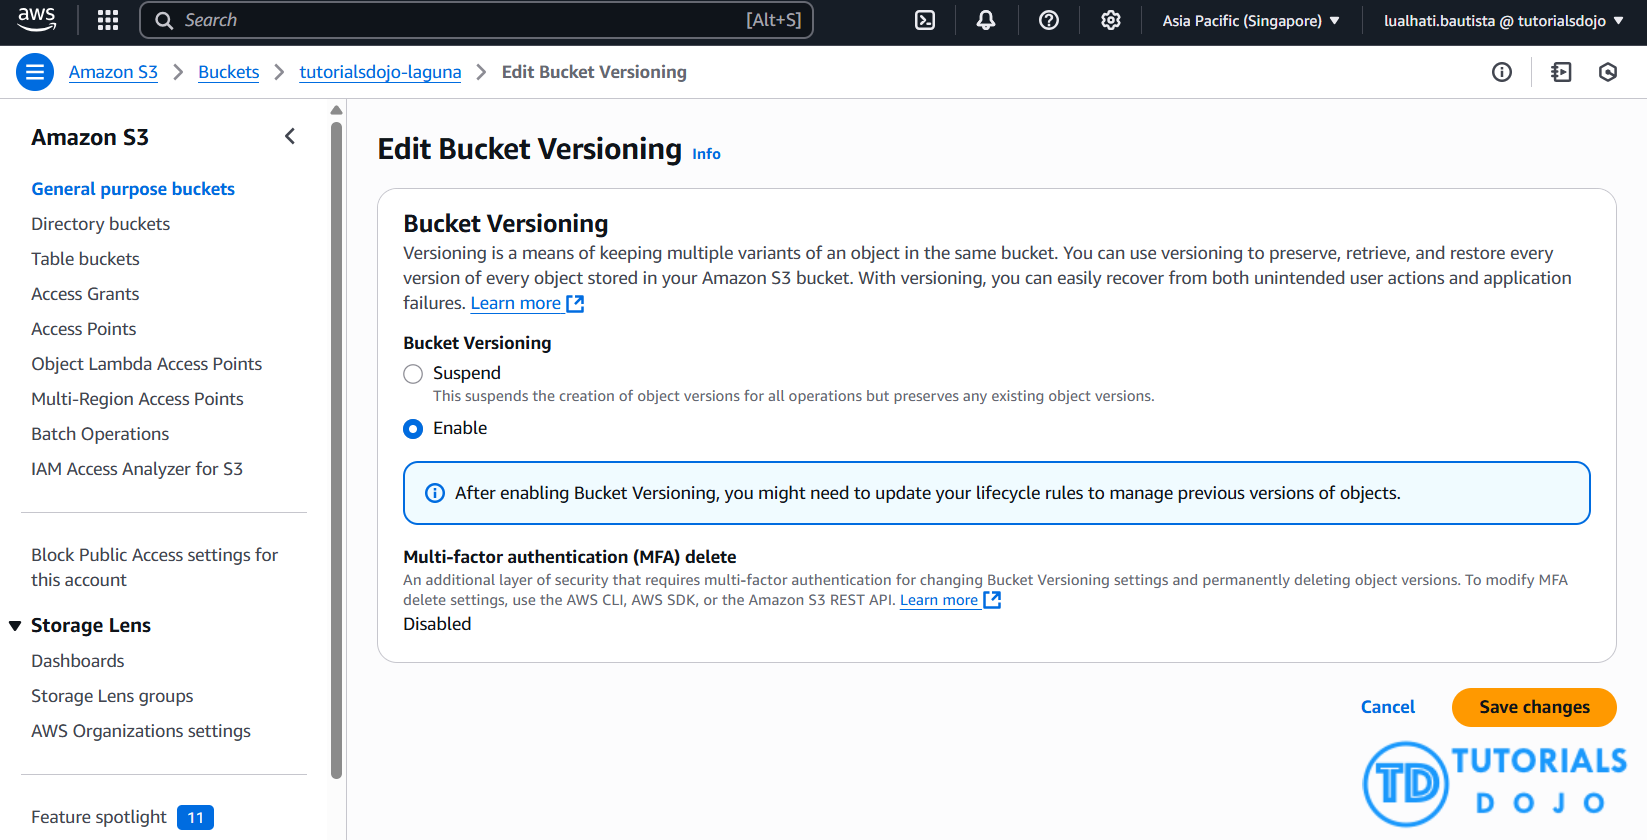The height and width of the screenshot is (840, 1647).
Task: Collapse the Storage Lens section
Action: pyautogui.click(x=15, y=626)
